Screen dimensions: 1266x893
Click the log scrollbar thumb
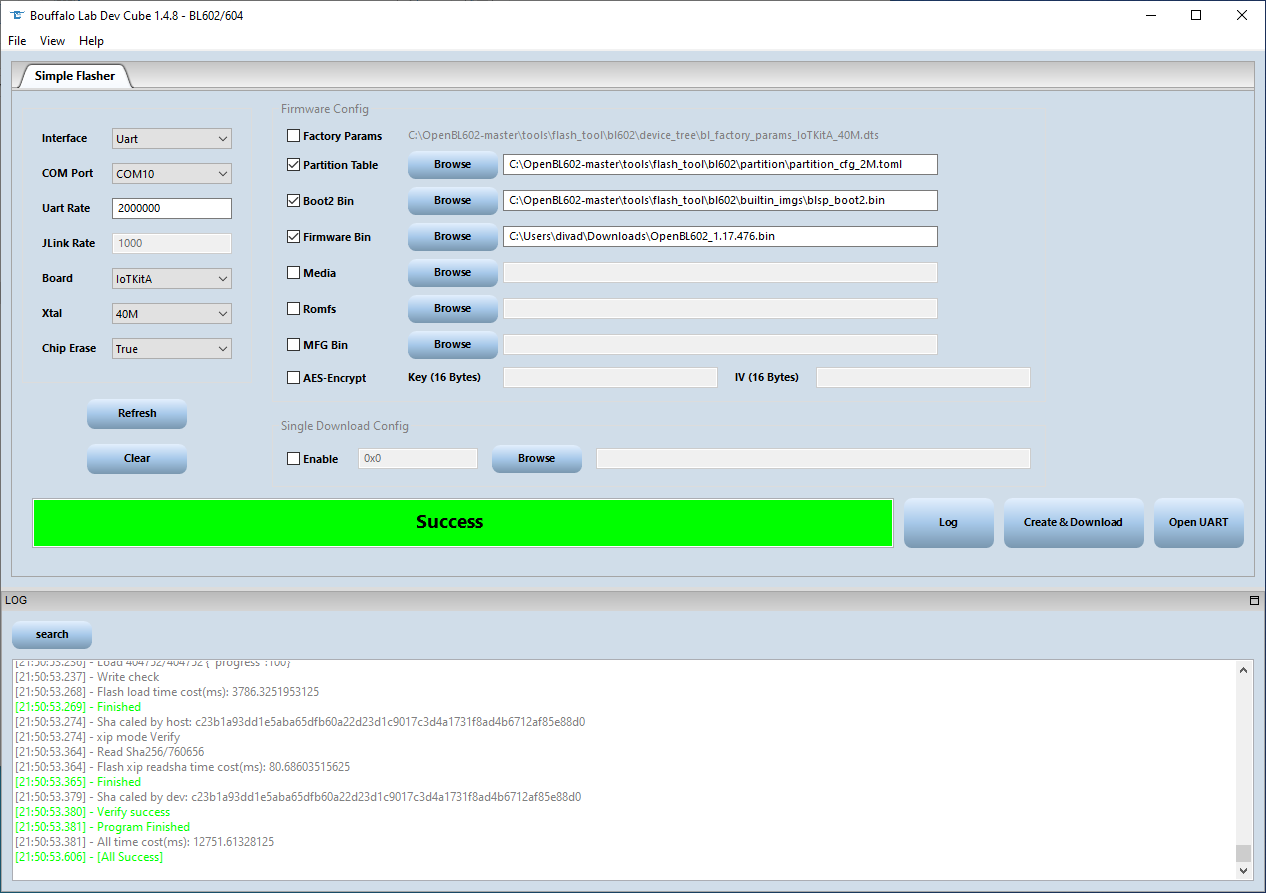pos(1243,853)
